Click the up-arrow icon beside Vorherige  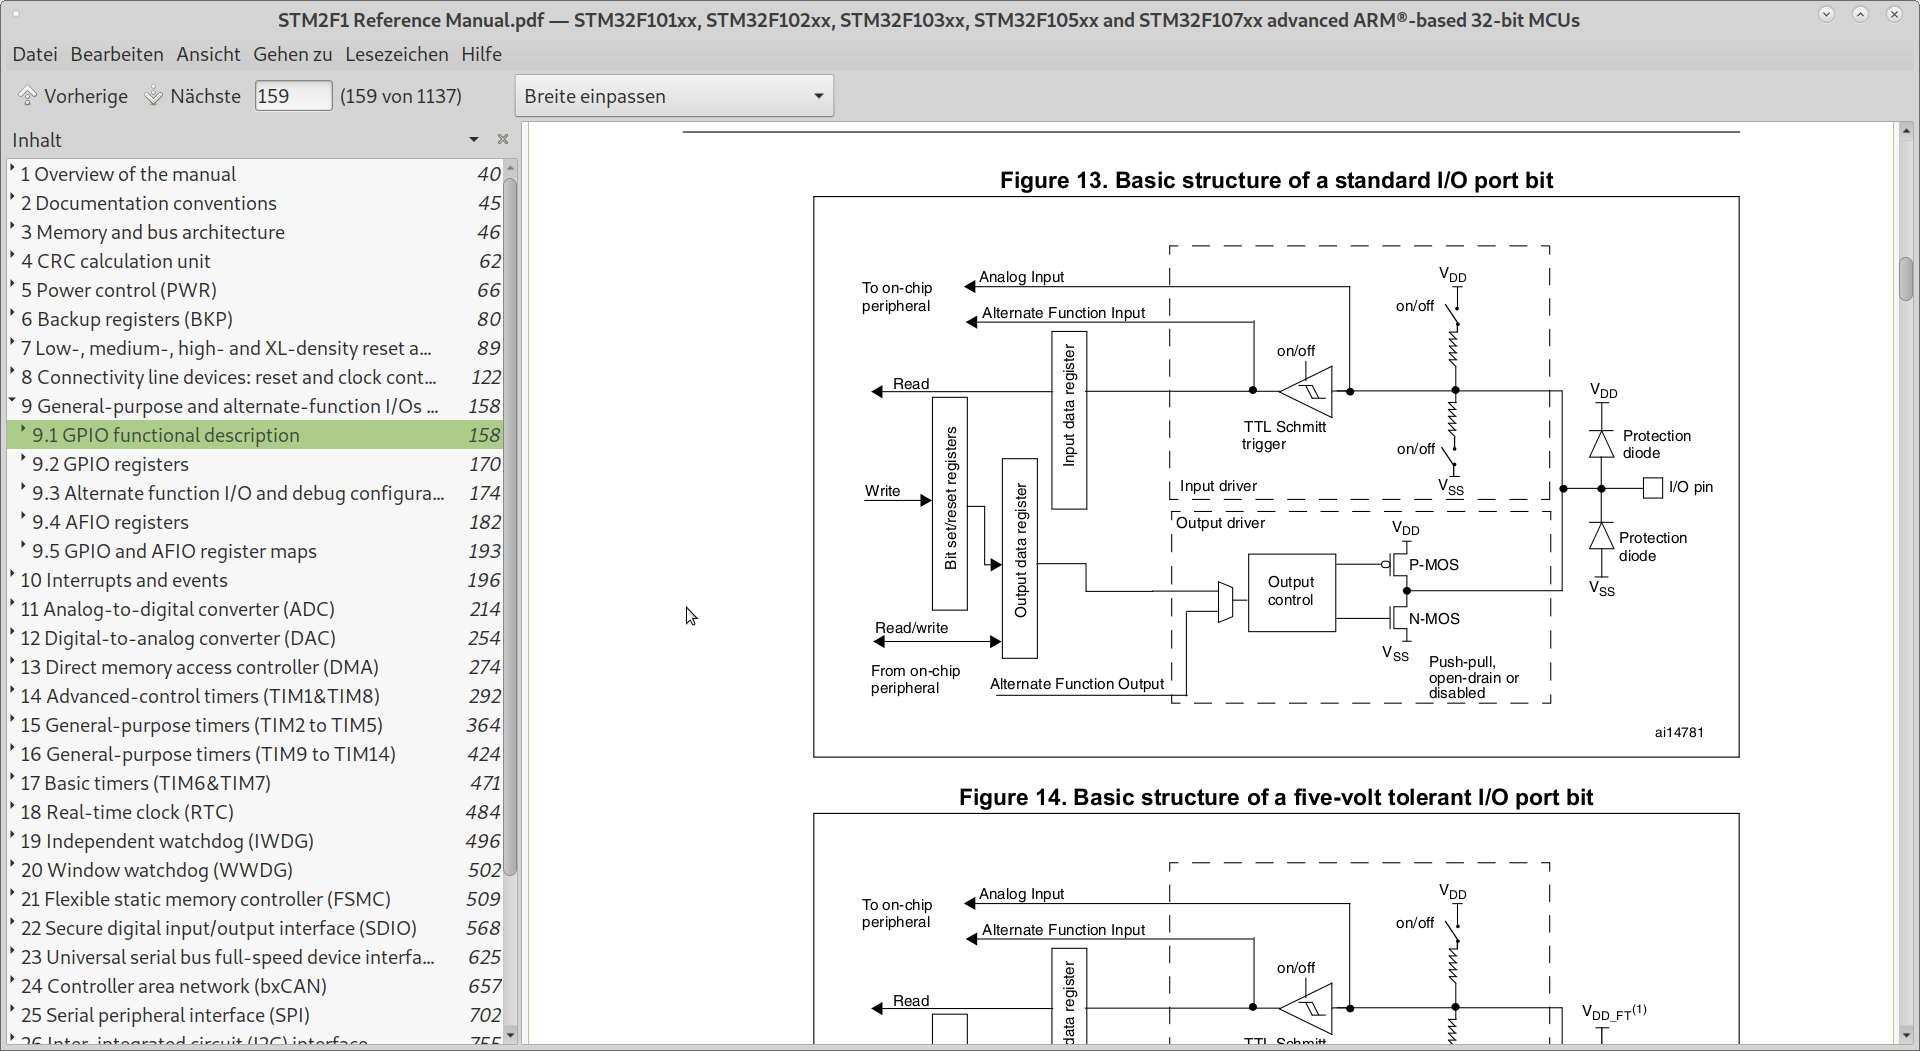click(28, 96)
